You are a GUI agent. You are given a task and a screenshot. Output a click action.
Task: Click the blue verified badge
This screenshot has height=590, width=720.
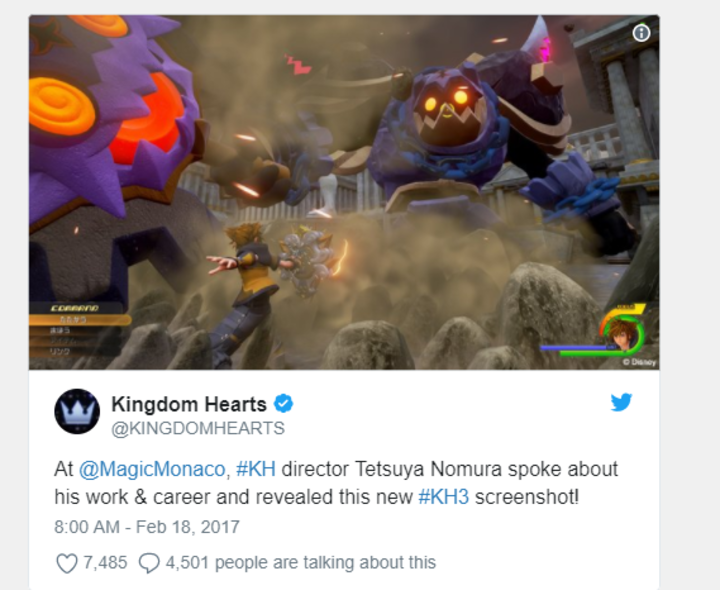click(x=283, y=404)
